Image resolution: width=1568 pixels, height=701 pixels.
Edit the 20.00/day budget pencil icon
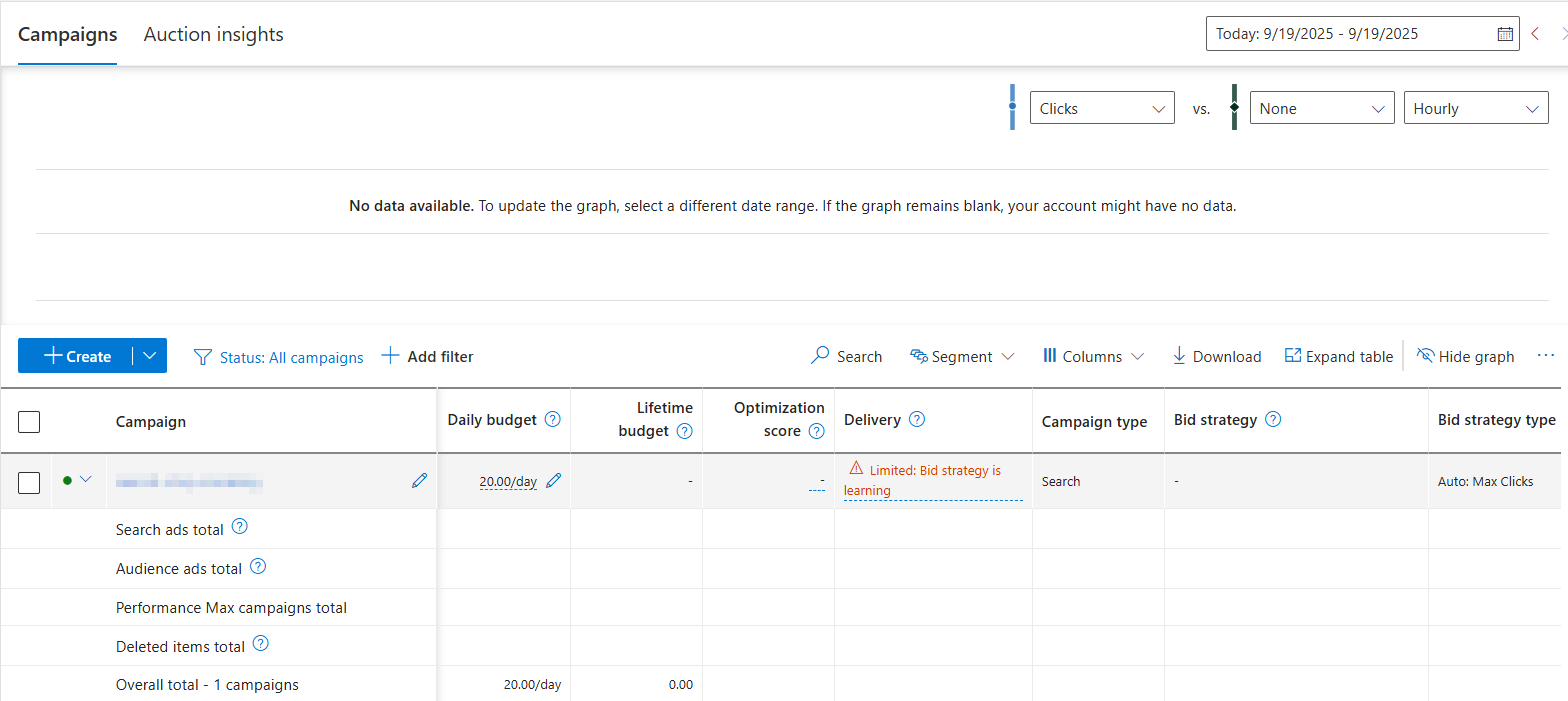point(554,480)
